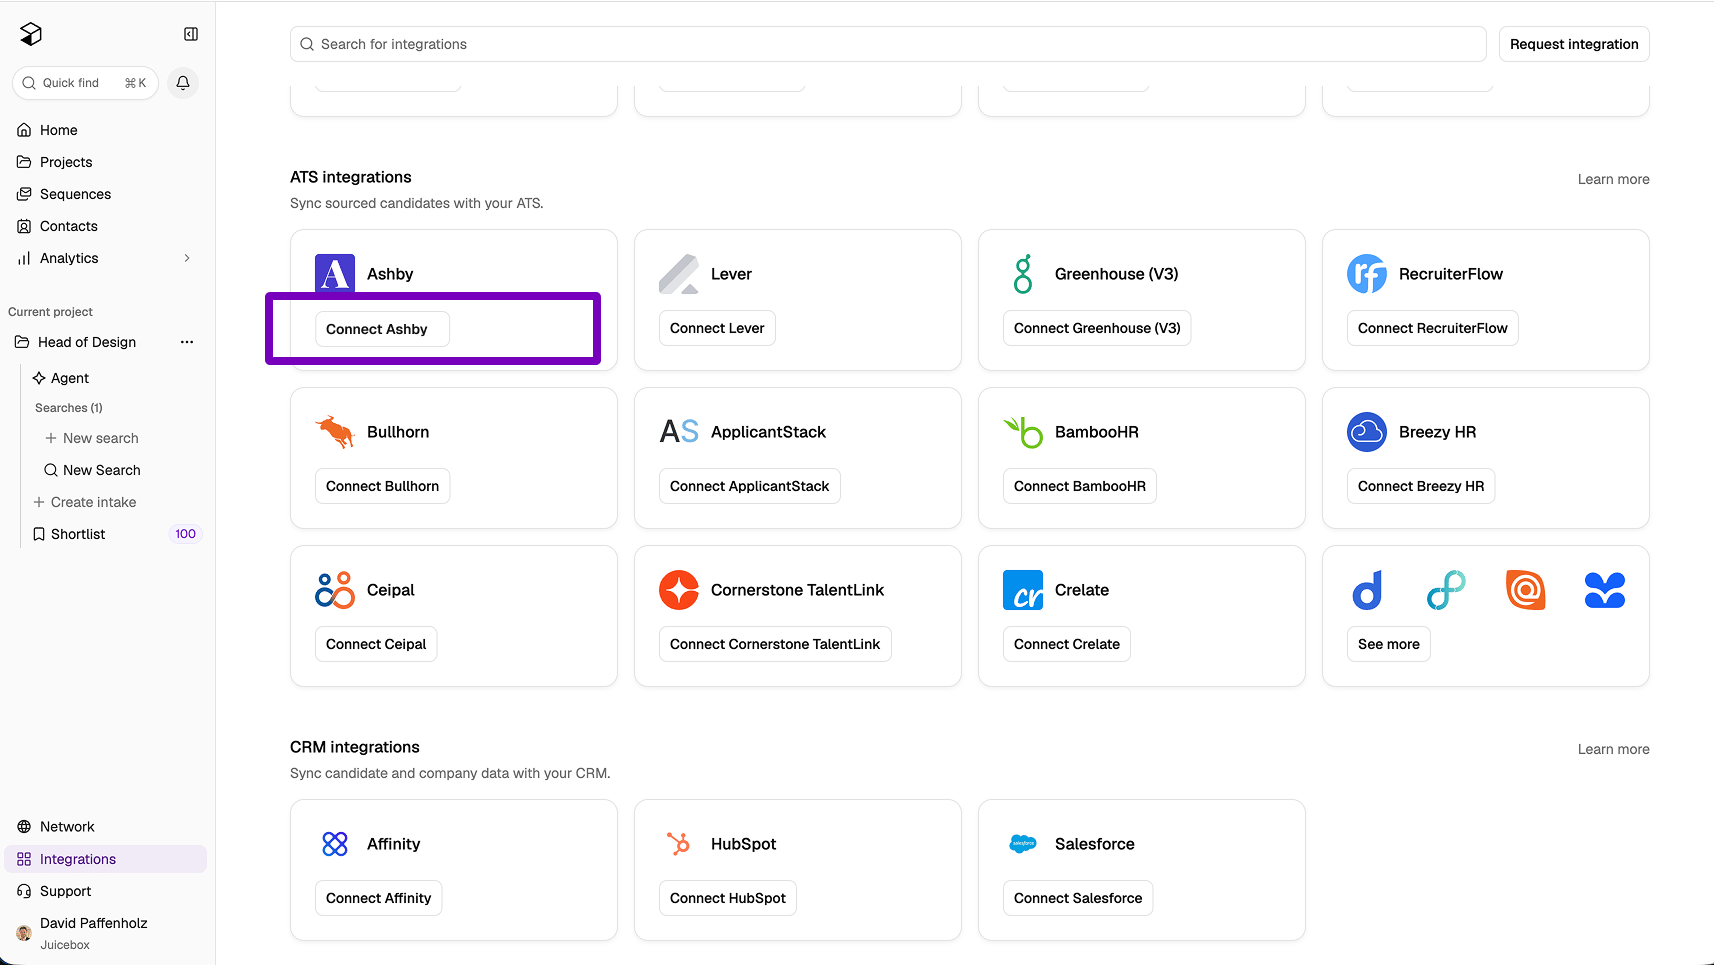This screenshot has height=965, width=1714.
Task: Click Connect Ashby button
Action: (382, 329)
